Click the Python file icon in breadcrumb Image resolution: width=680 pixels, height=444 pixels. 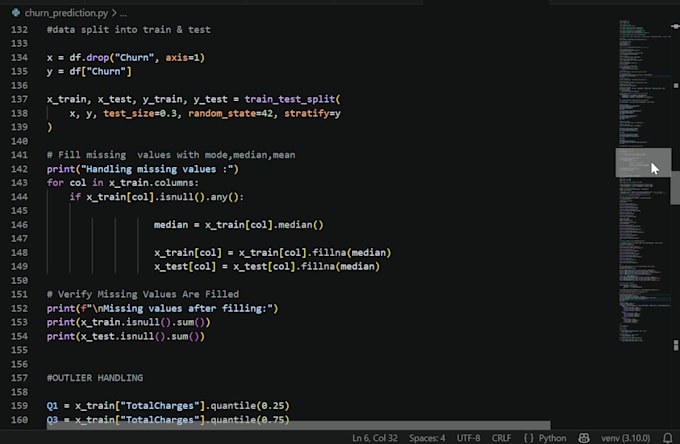coord(16,13)
